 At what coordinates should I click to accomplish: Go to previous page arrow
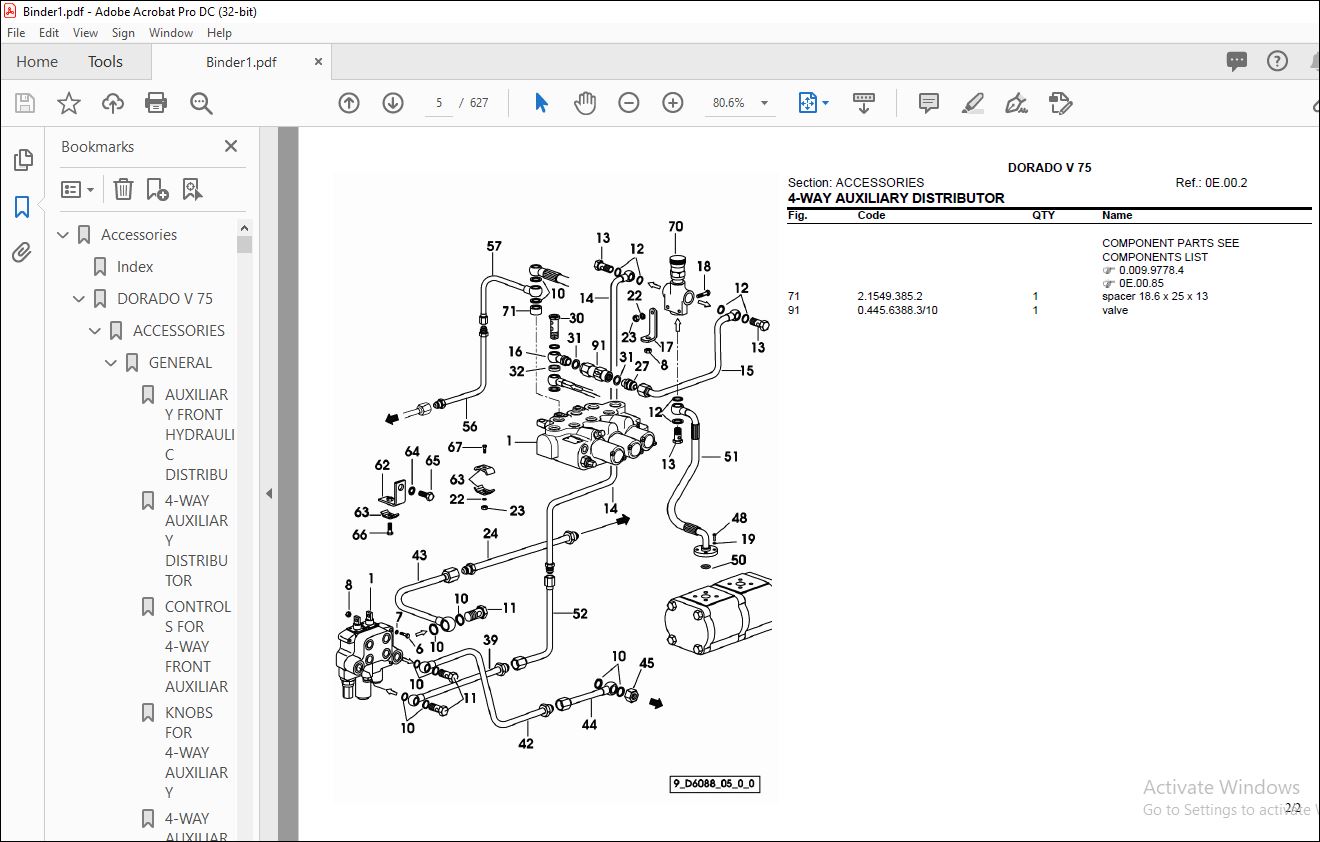(x=349, y=103)
